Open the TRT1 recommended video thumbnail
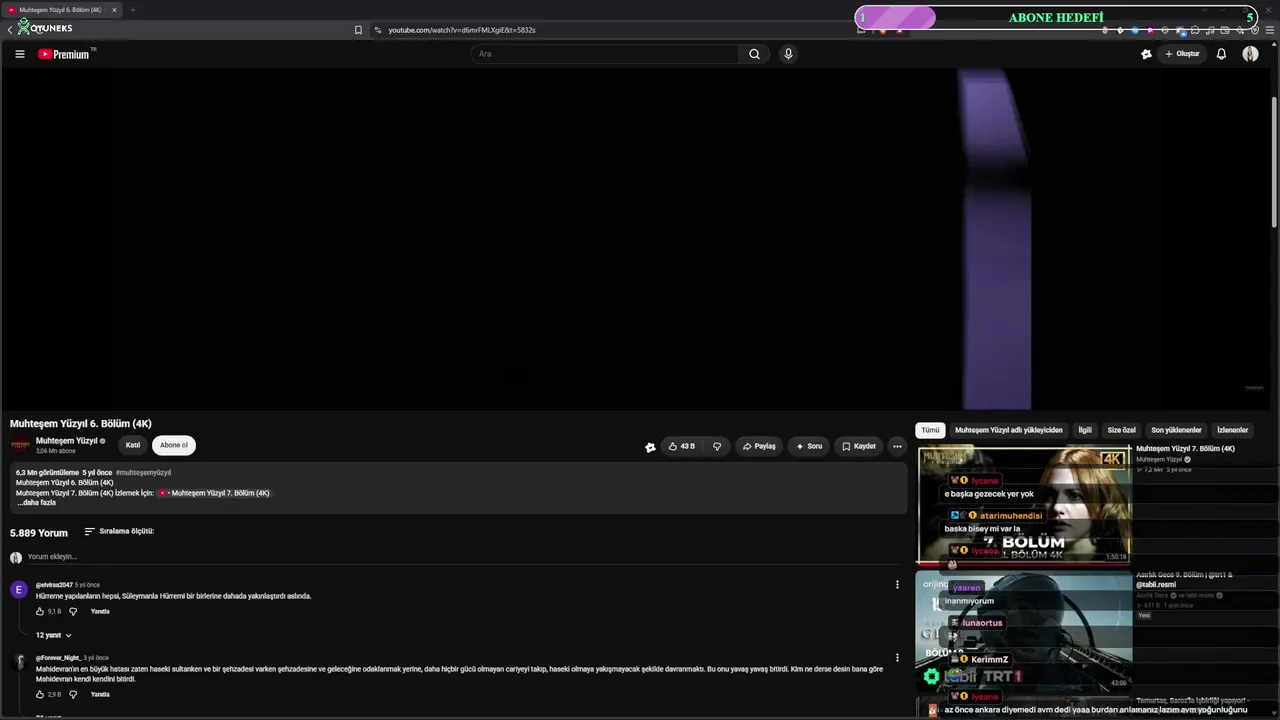The image size is (1280, 720). tap(1024, 630)
